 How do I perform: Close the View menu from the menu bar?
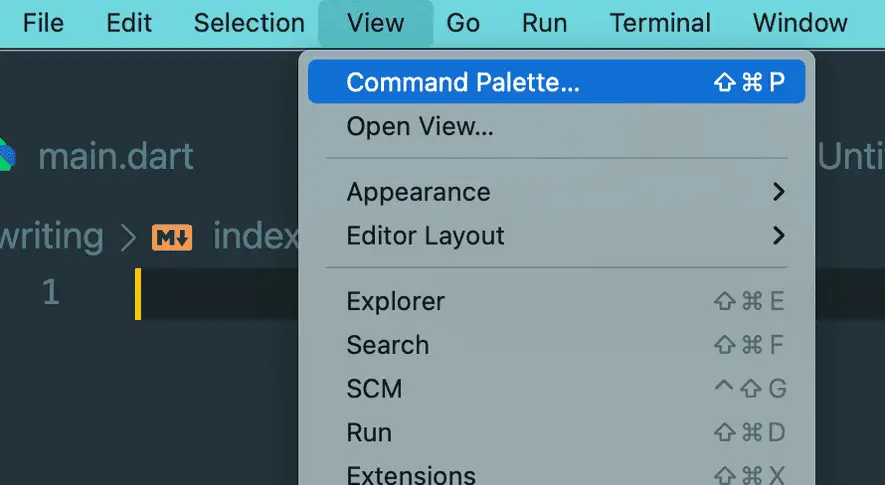click(375, 24)
